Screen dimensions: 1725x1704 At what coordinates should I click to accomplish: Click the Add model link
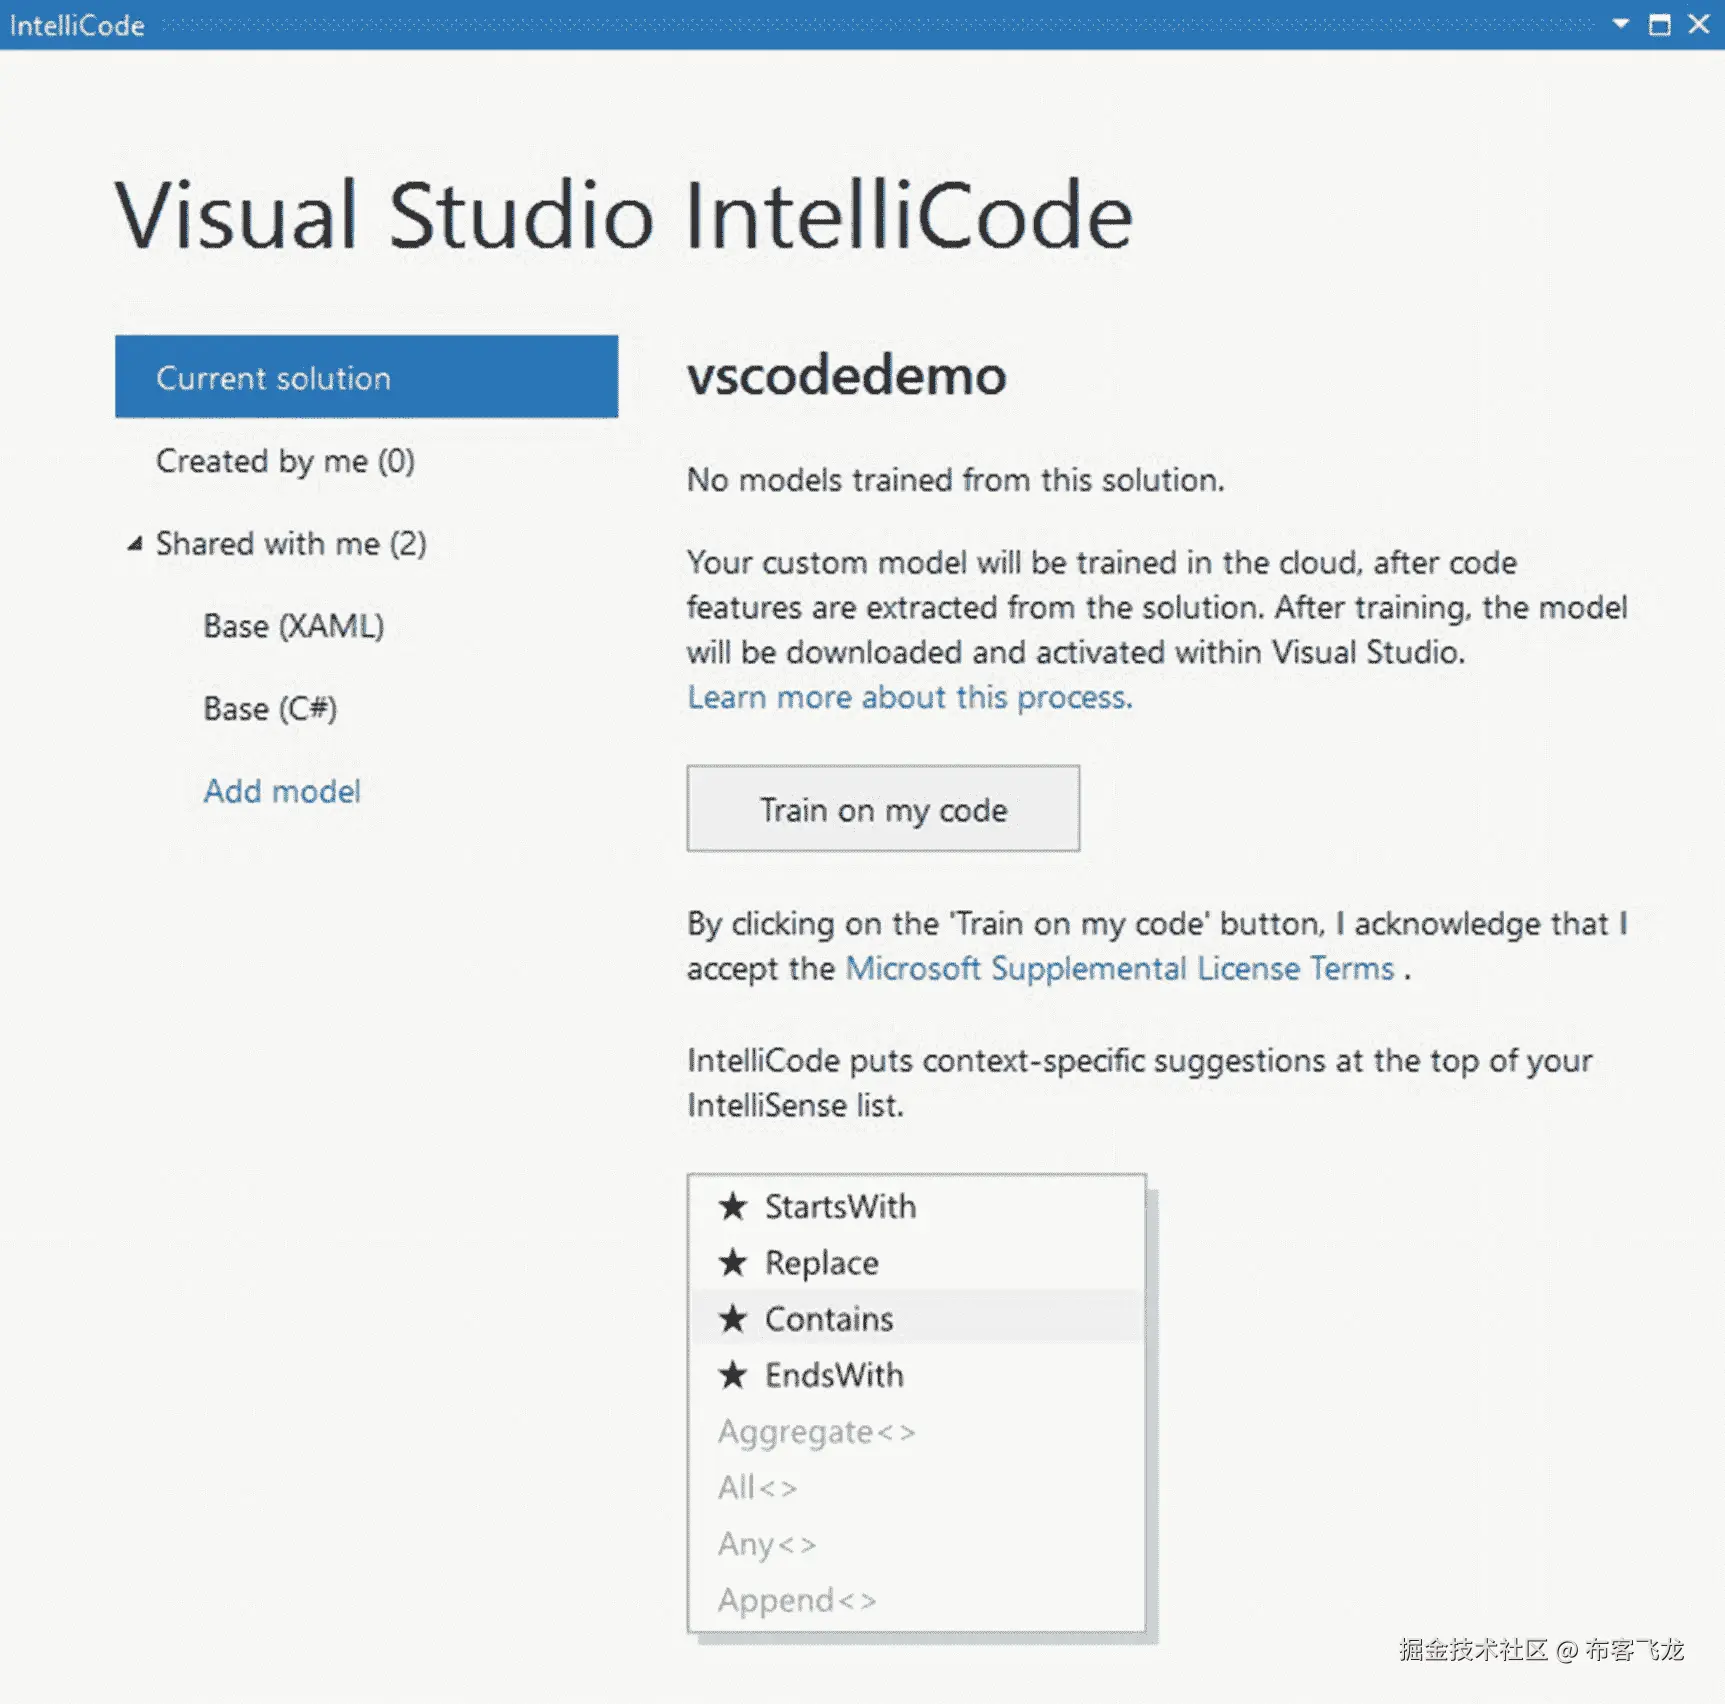pyautogui.click(x=282, y=791)
